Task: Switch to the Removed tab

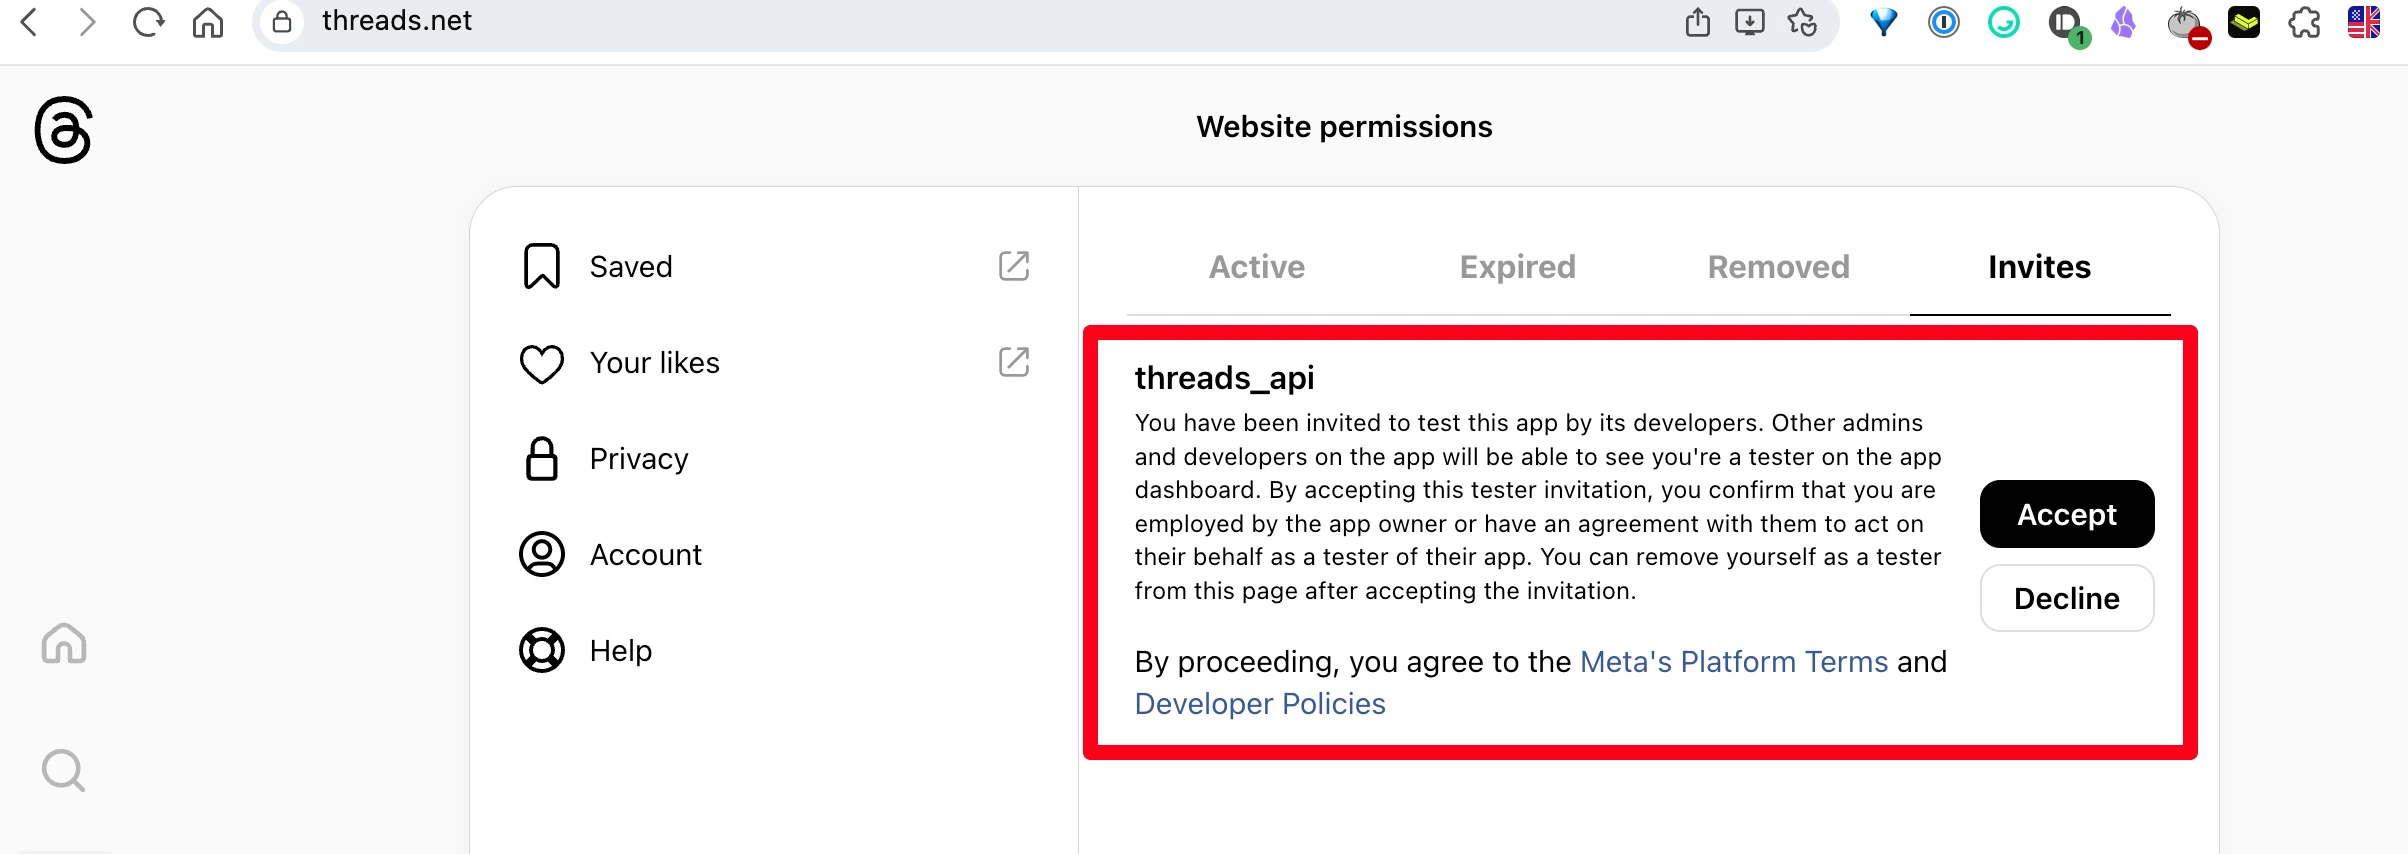Action: click(x=1778, y=267)
